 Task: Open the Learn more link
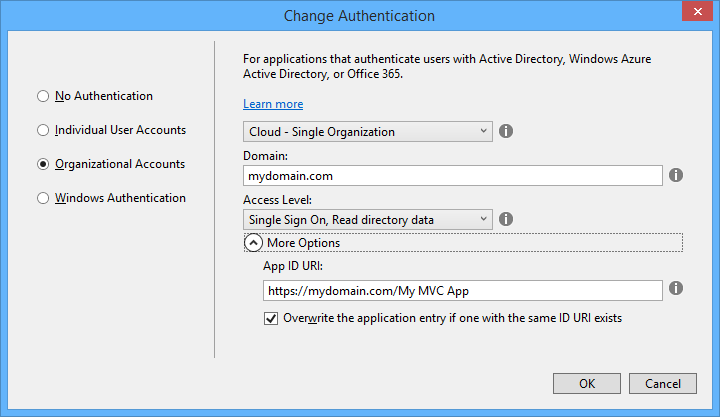point(273,104)
